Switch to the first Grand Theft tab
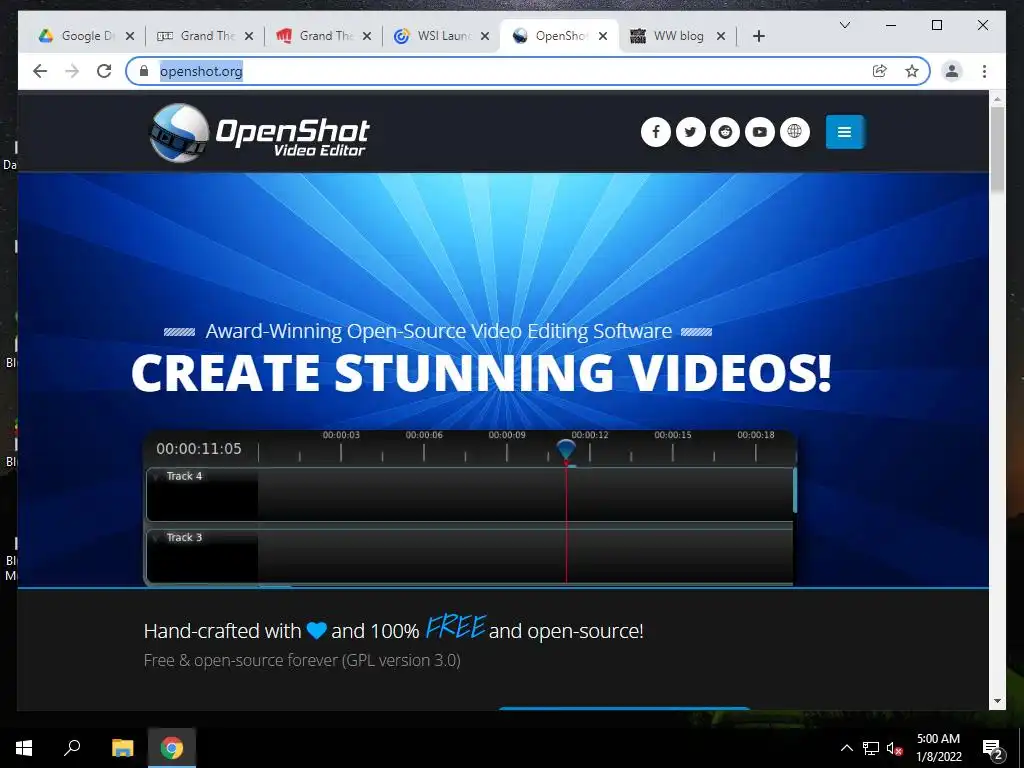 (204, 36)
